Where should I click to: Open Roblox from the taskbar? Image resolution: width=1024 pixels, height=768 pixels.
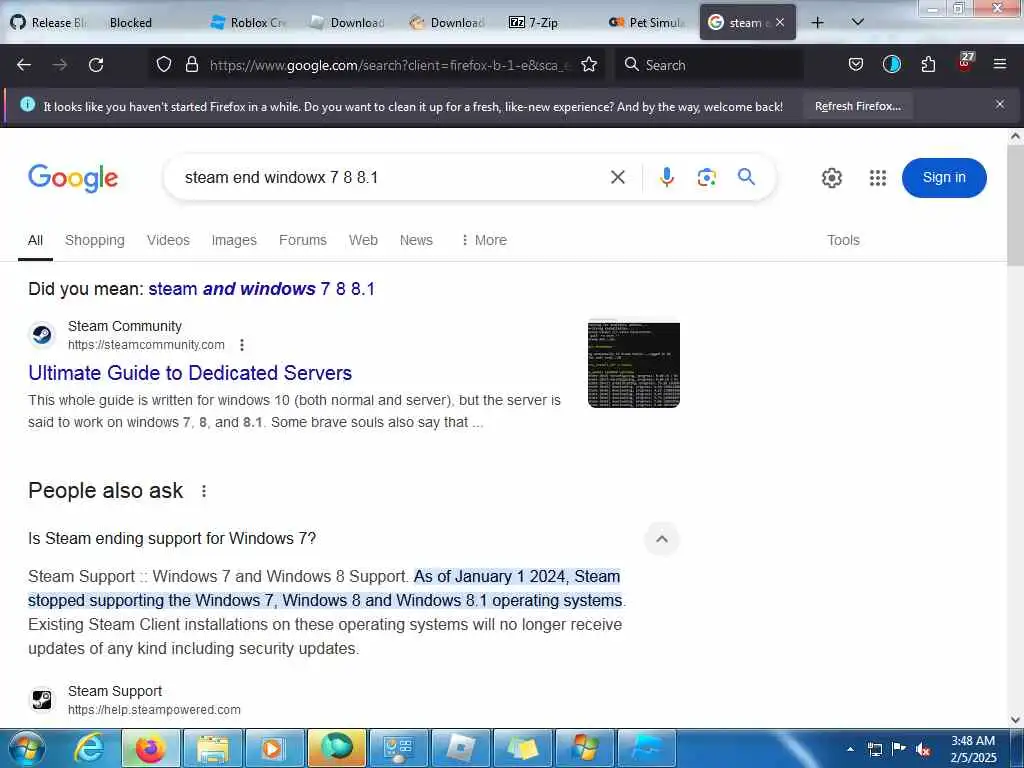(x=461, y=748)
